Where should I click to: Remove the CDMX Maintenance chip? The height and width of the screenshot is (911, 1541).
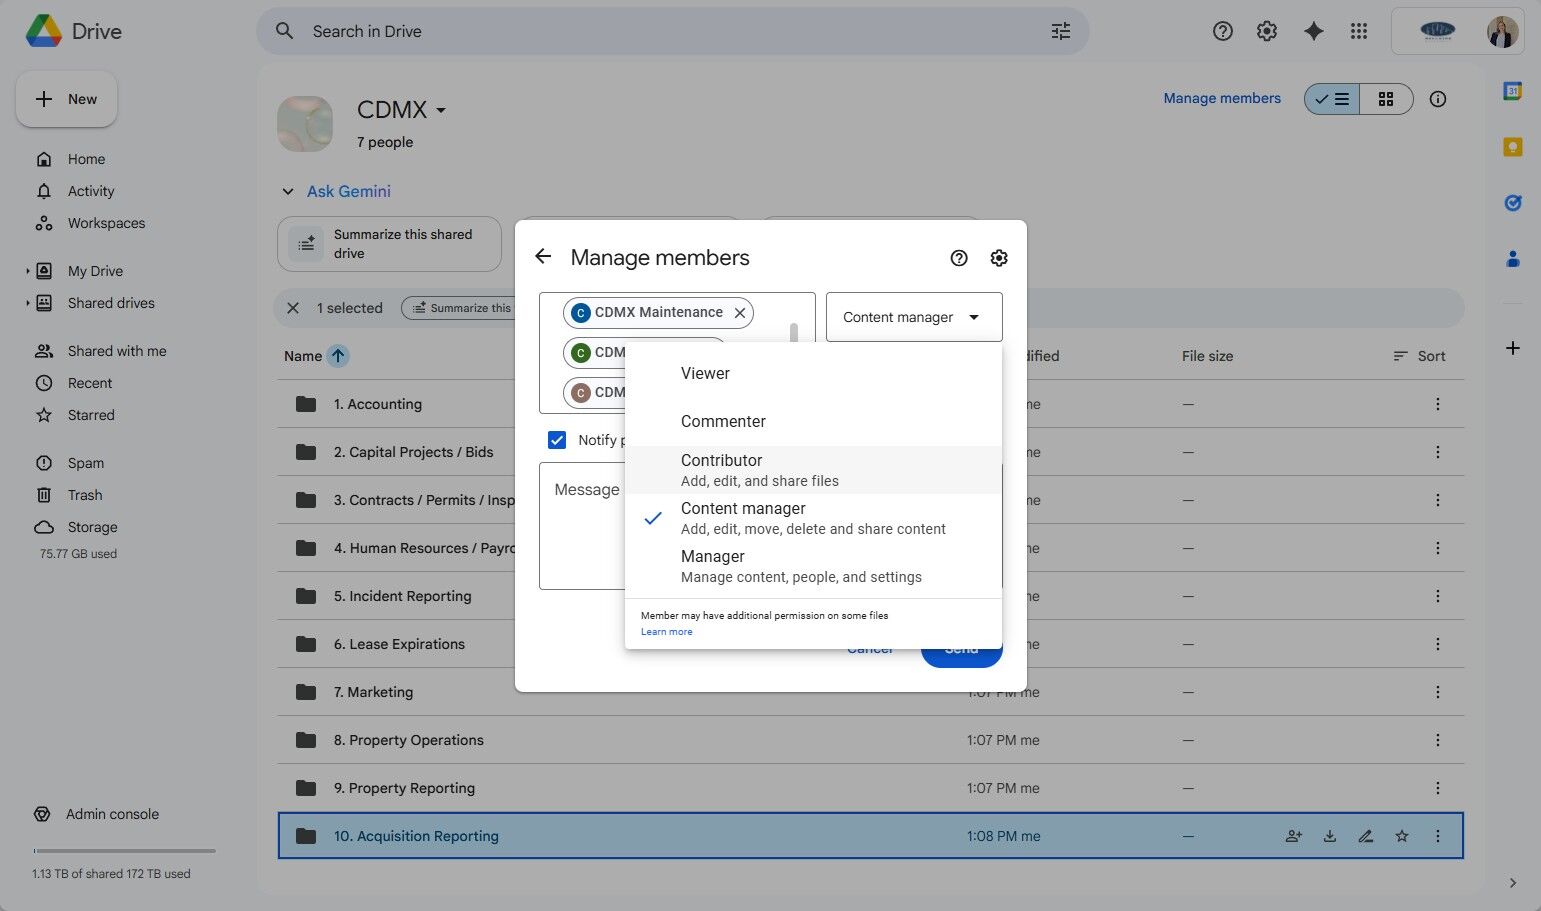tap(740, 313)
